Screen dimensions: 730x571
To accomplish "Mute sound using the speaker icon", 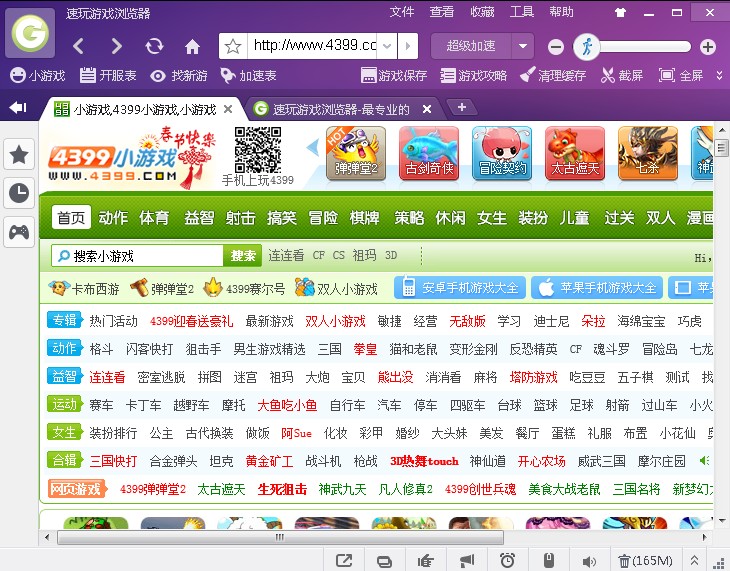I will pyautogui.click(x=589, y=560).
